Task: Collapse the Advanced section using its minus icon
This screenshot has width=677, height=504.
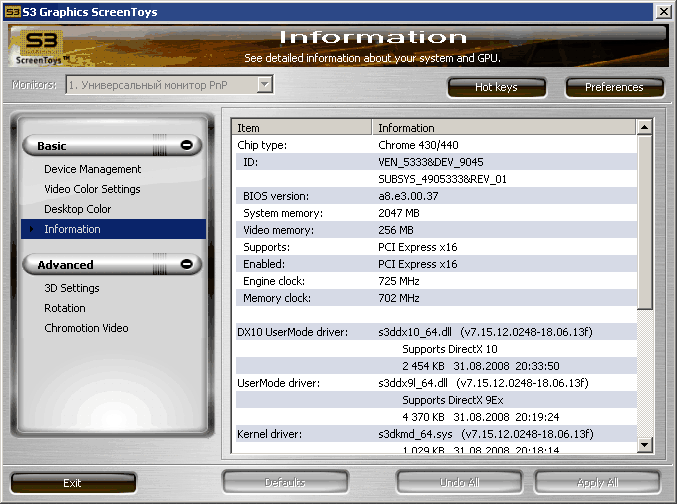Action: [x=187, y=264]
